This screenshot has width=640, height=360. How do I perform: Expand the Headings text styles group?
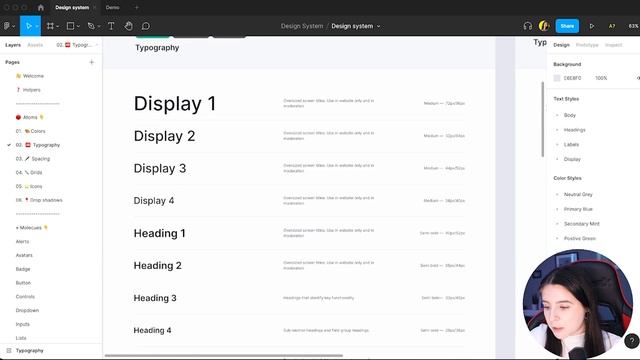(557, 130)
